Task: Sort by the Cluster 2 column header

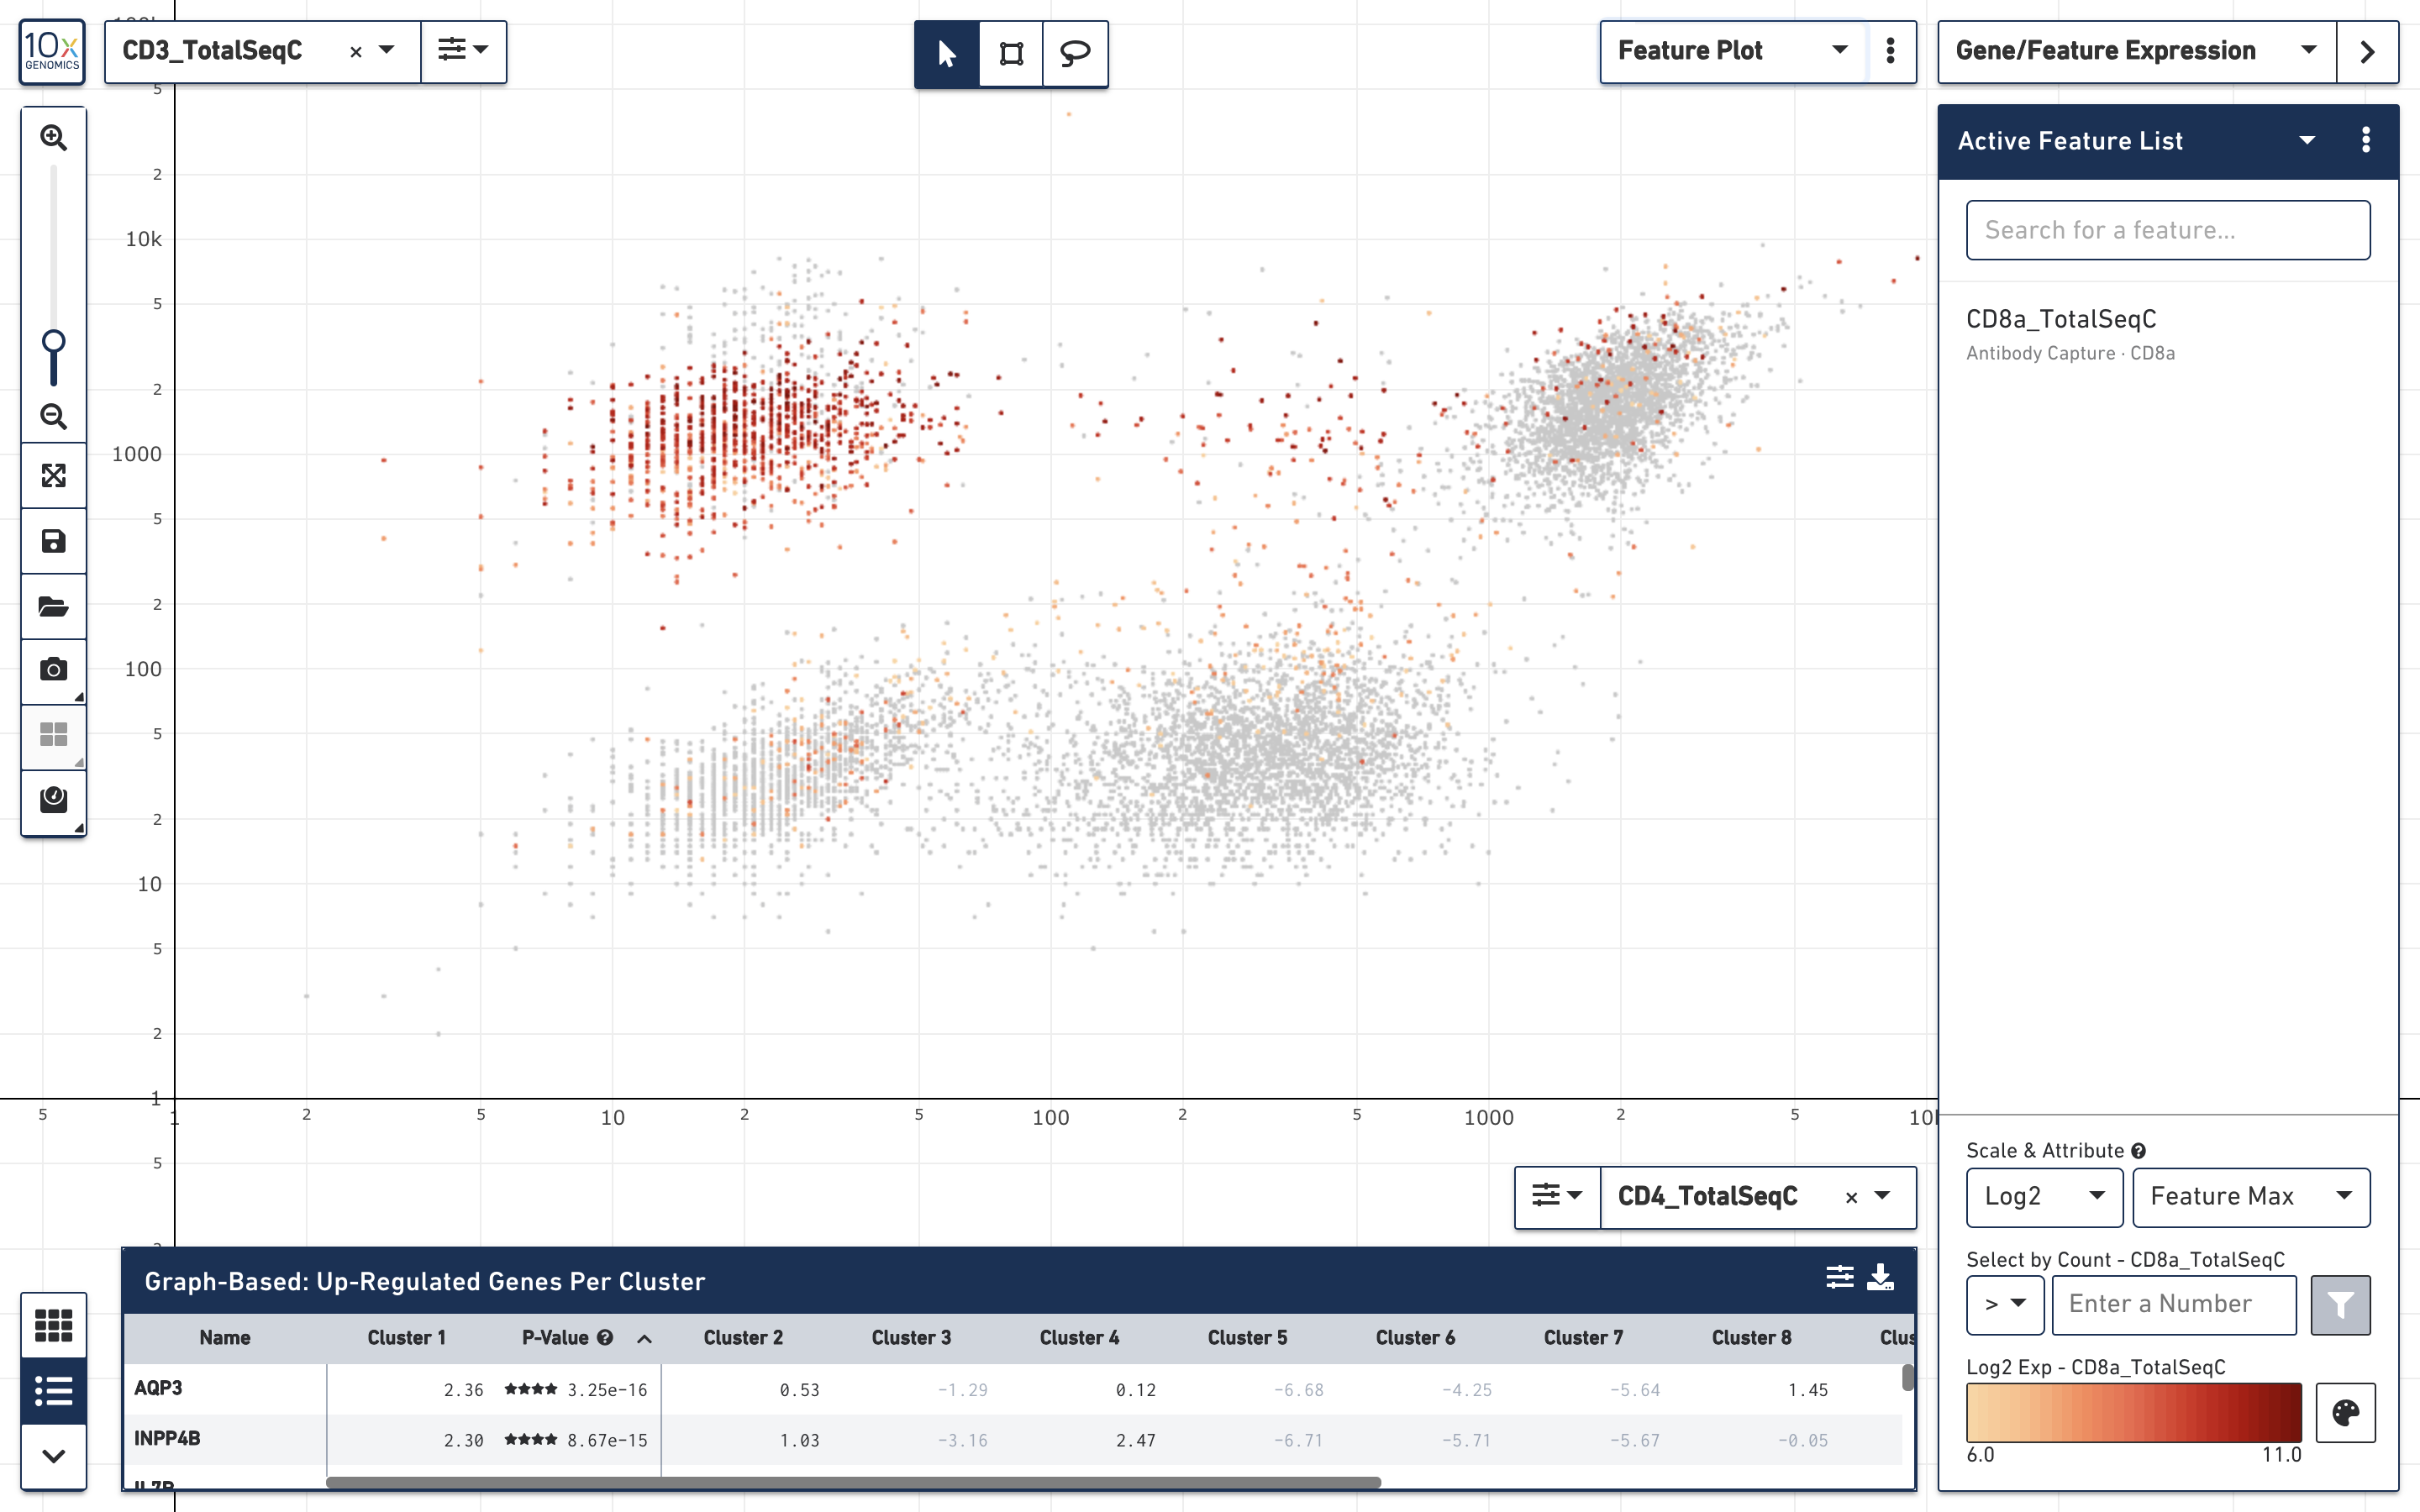Action: [743, 1338]
